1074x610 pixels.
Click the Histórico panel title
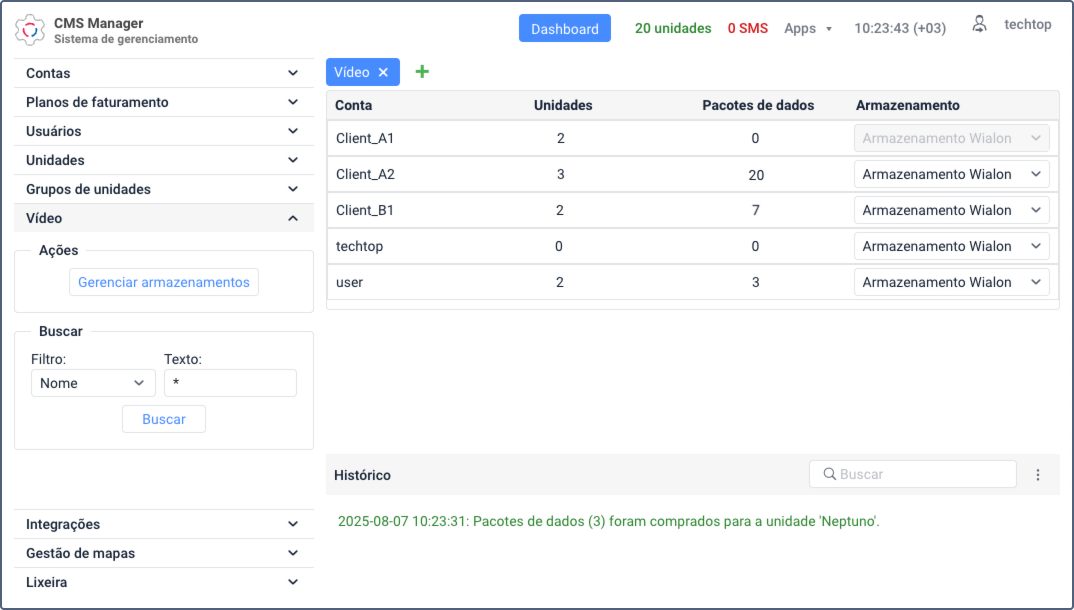[x=362, y=475]
